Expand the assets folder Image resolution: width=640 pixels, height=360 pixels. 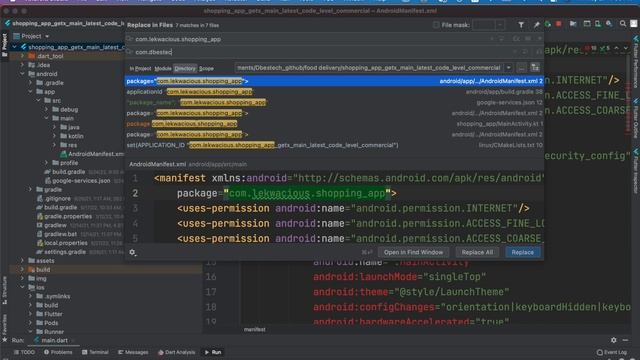pyautogui.click(x=22, y=260)
